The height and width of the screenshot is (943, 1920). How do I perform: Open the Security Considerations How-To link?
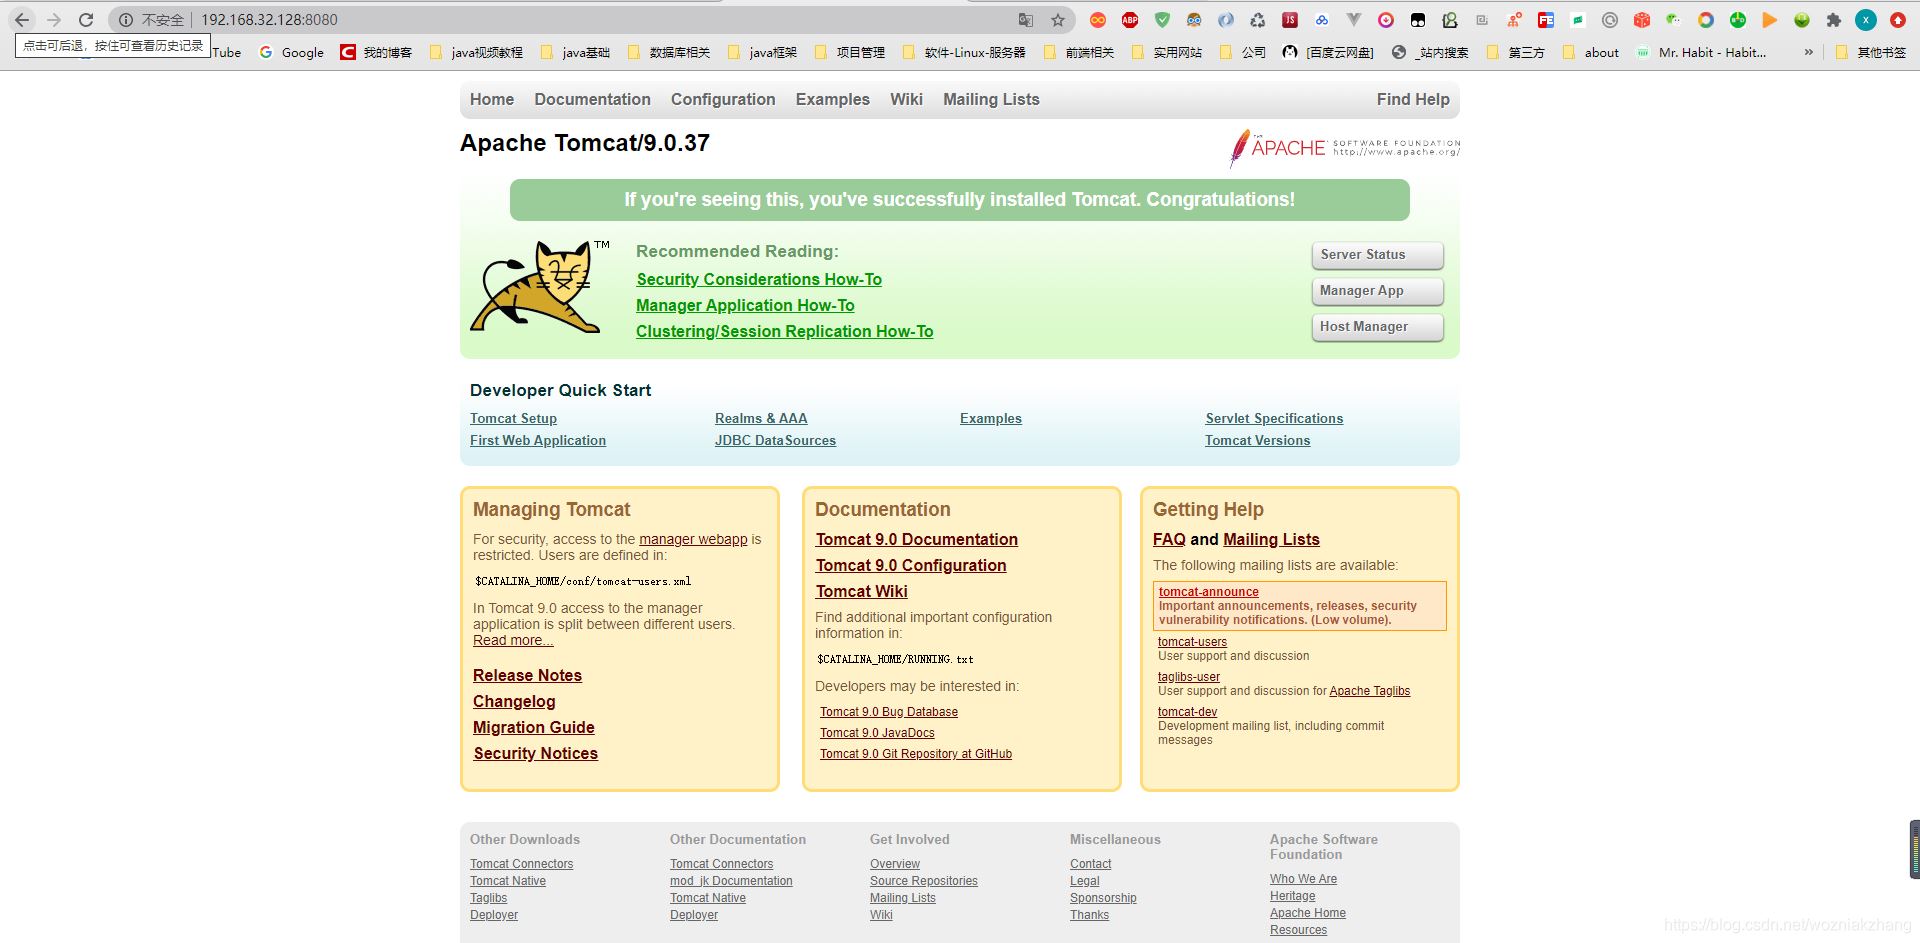point(758,279)
